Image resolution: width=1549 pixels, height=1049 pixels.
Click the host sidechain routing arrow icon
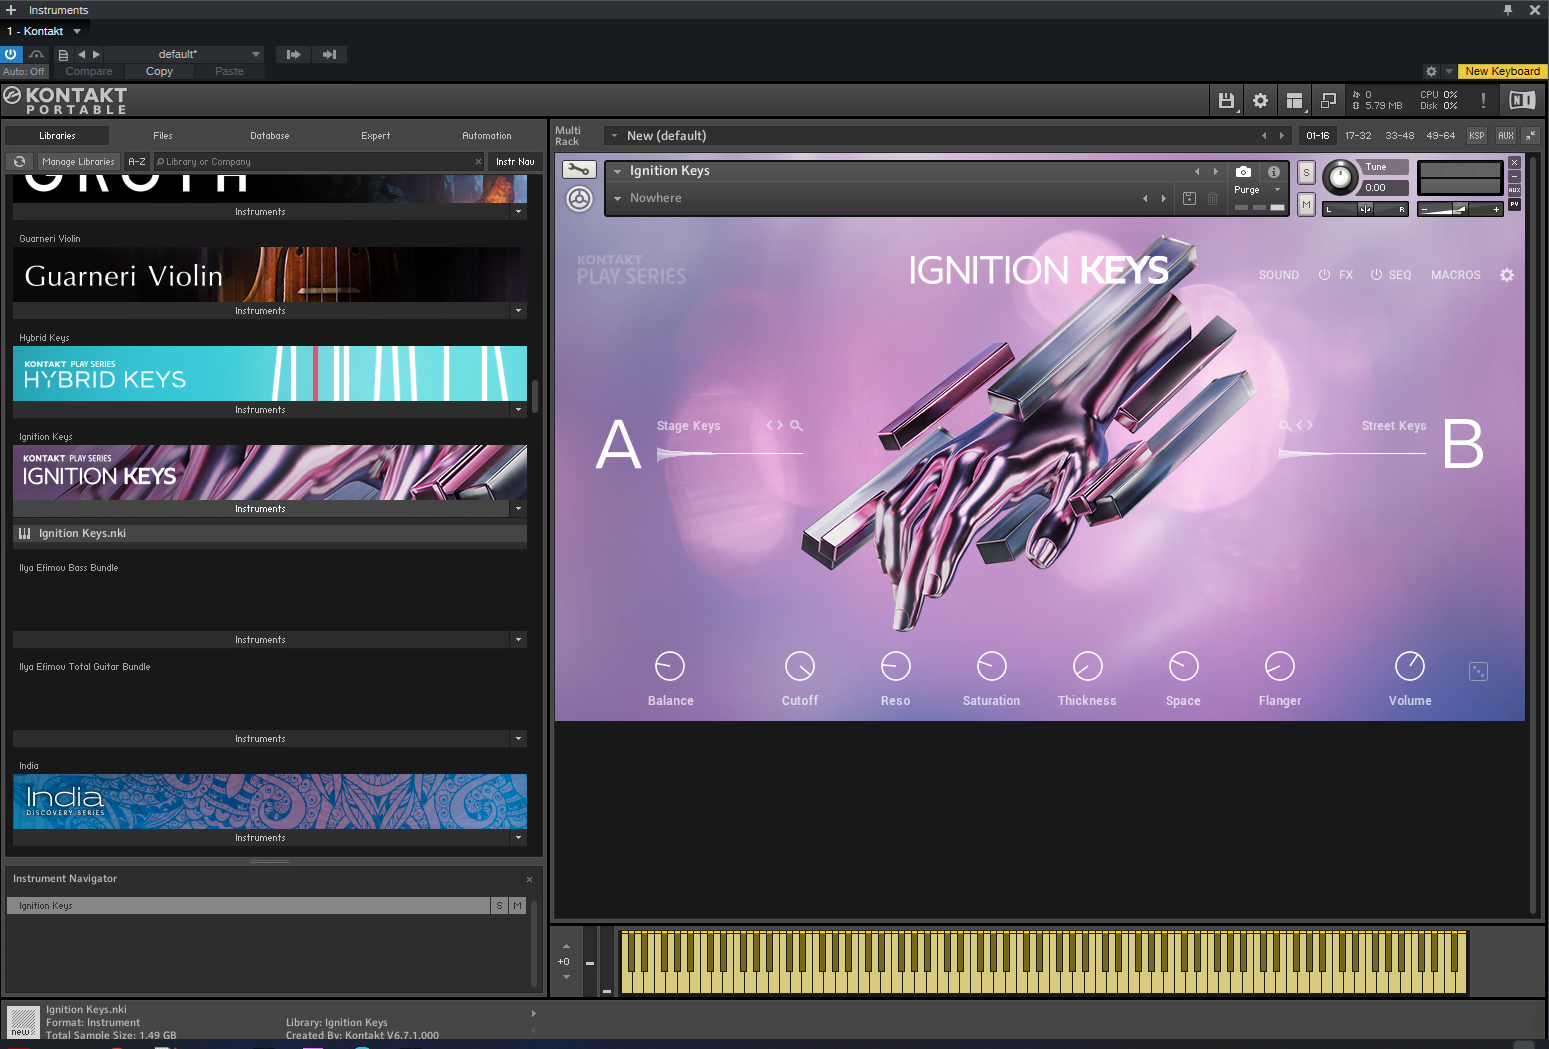point(293,55)
